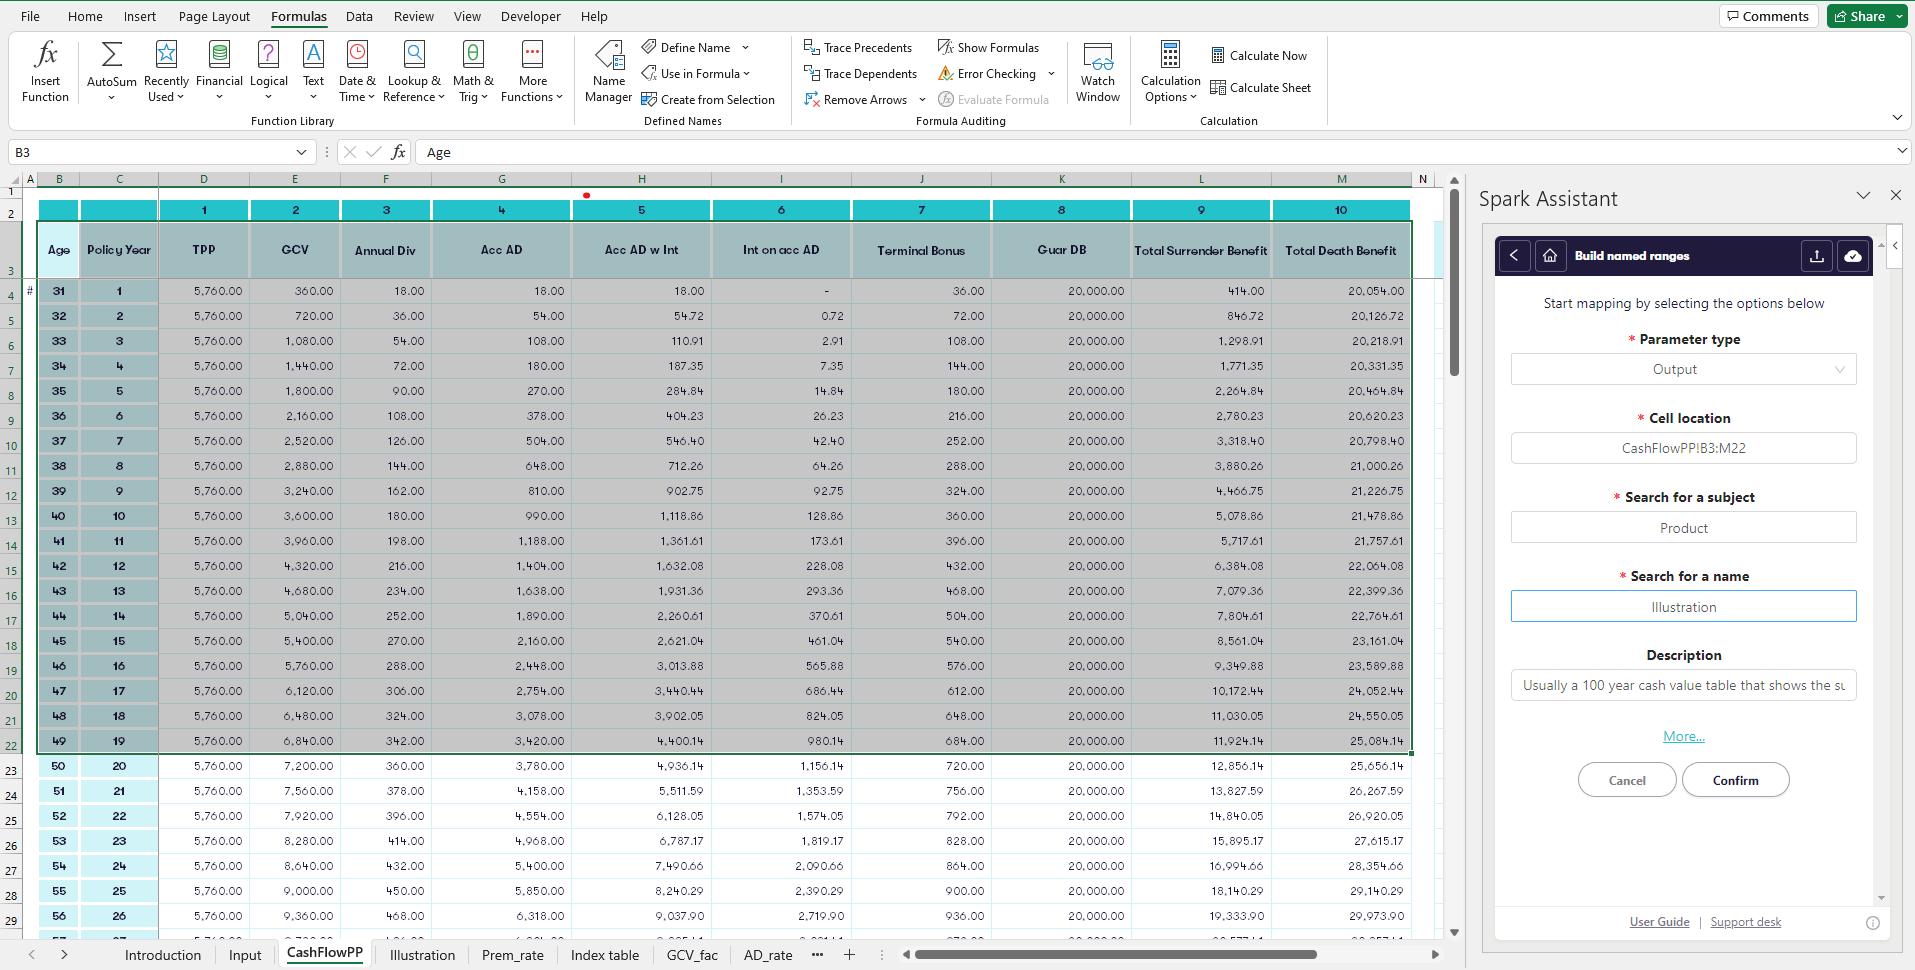Viewport: 1915px width, 970px height.
Task: Open the More... link under Description
Action: (x=1683, y=736)
